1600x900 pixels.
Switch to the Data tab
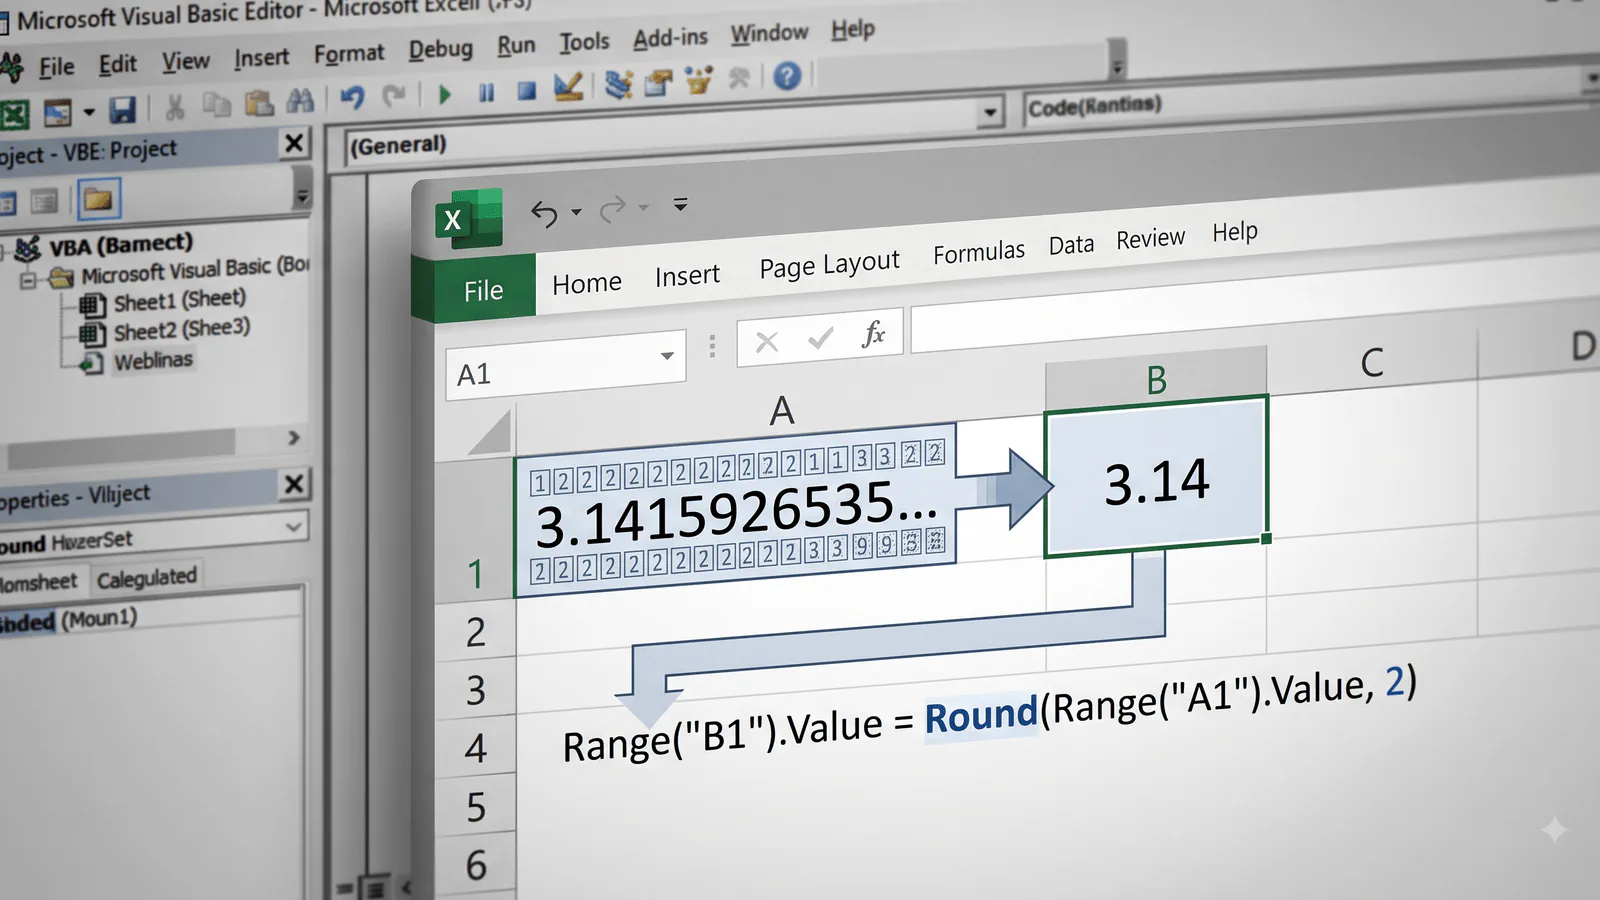1071,245
